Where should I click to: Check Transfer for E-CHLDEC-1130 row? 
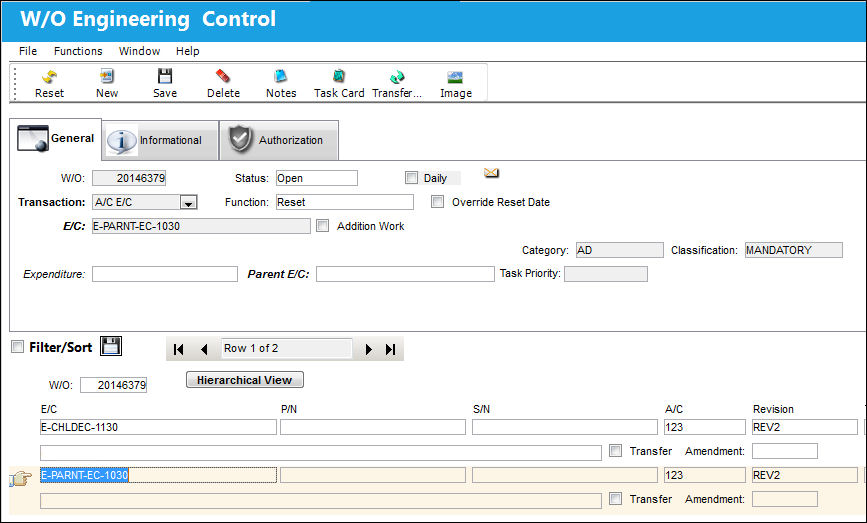[615, 451]
